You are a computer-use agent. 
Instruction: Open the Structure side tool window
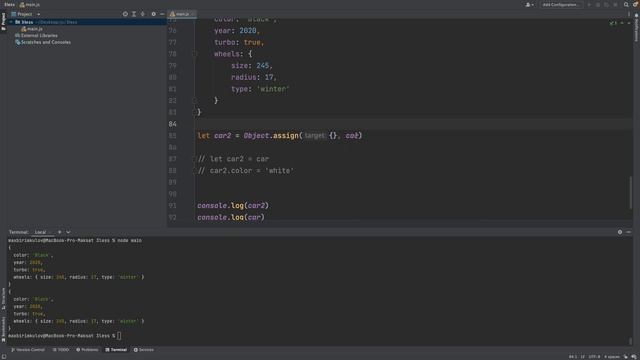(x=3, y=298)
